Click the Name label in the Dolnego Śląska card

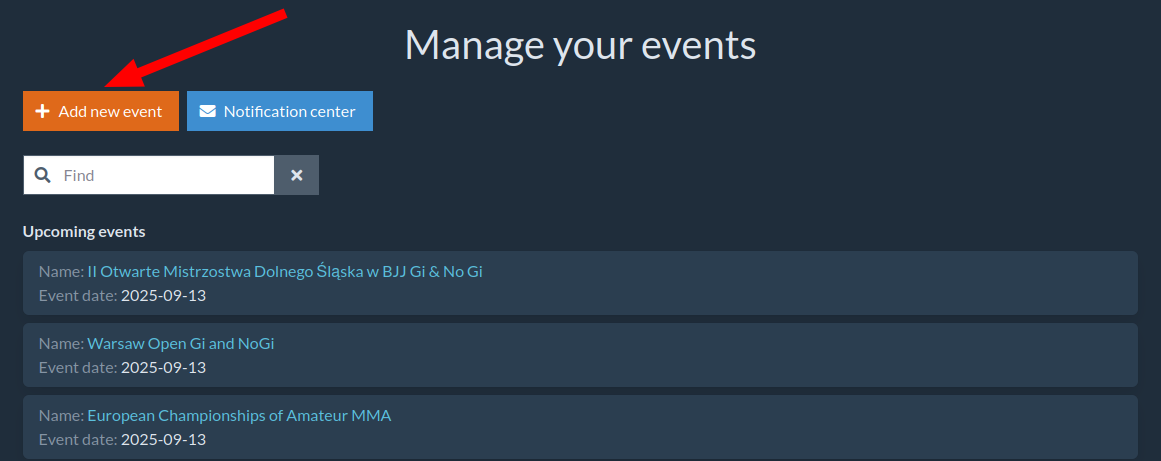point(60,271)
